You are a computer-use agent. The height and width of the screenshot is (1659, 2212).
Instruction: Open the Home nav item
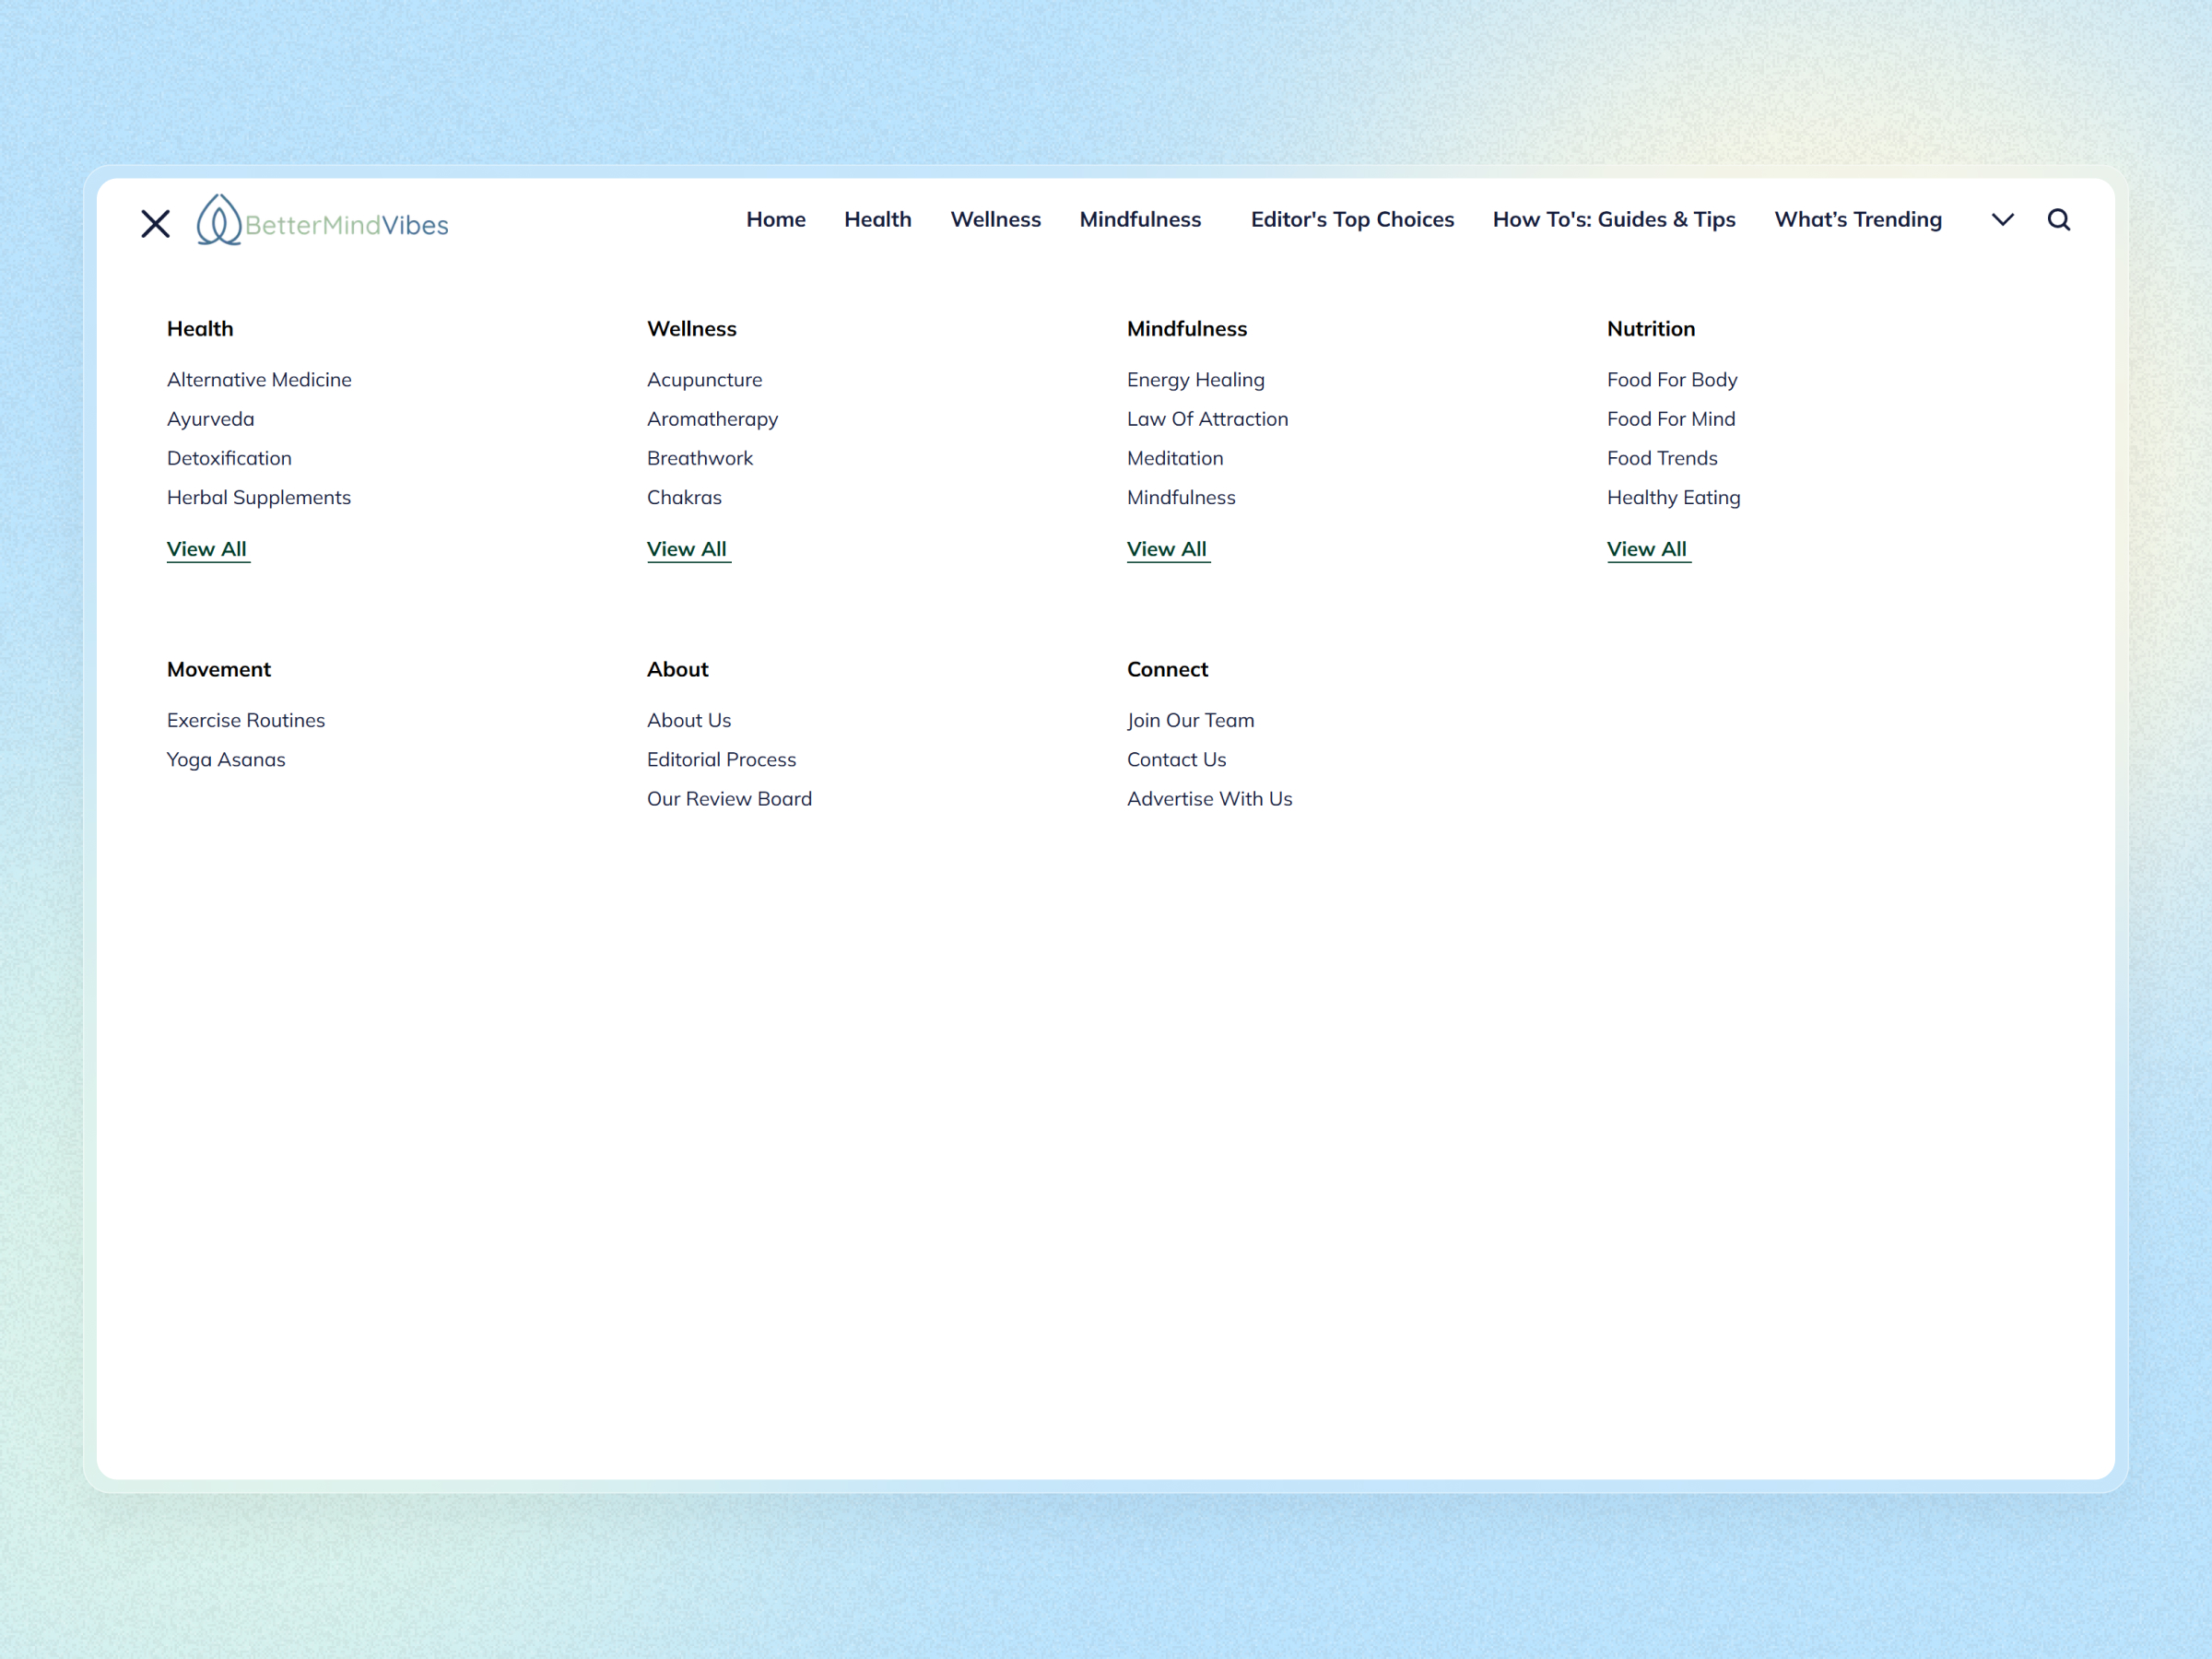[775, 219]
